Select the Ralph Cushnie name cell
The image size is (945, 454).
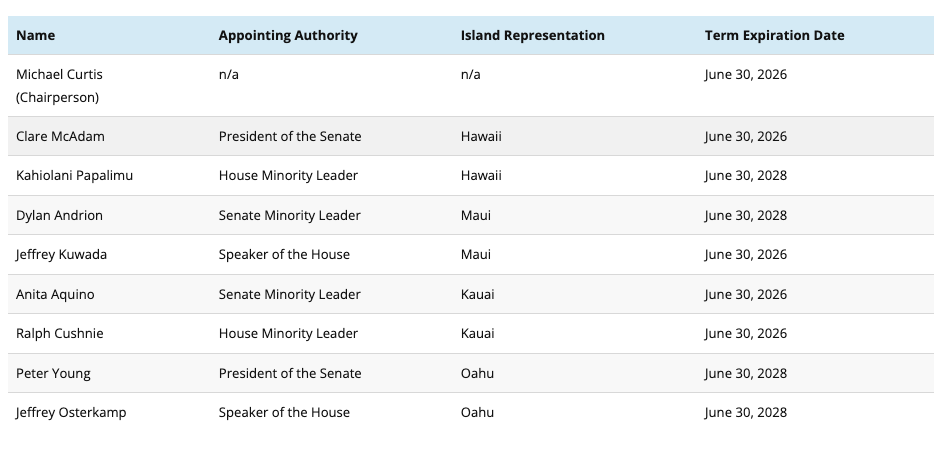(x=59, y=333)
